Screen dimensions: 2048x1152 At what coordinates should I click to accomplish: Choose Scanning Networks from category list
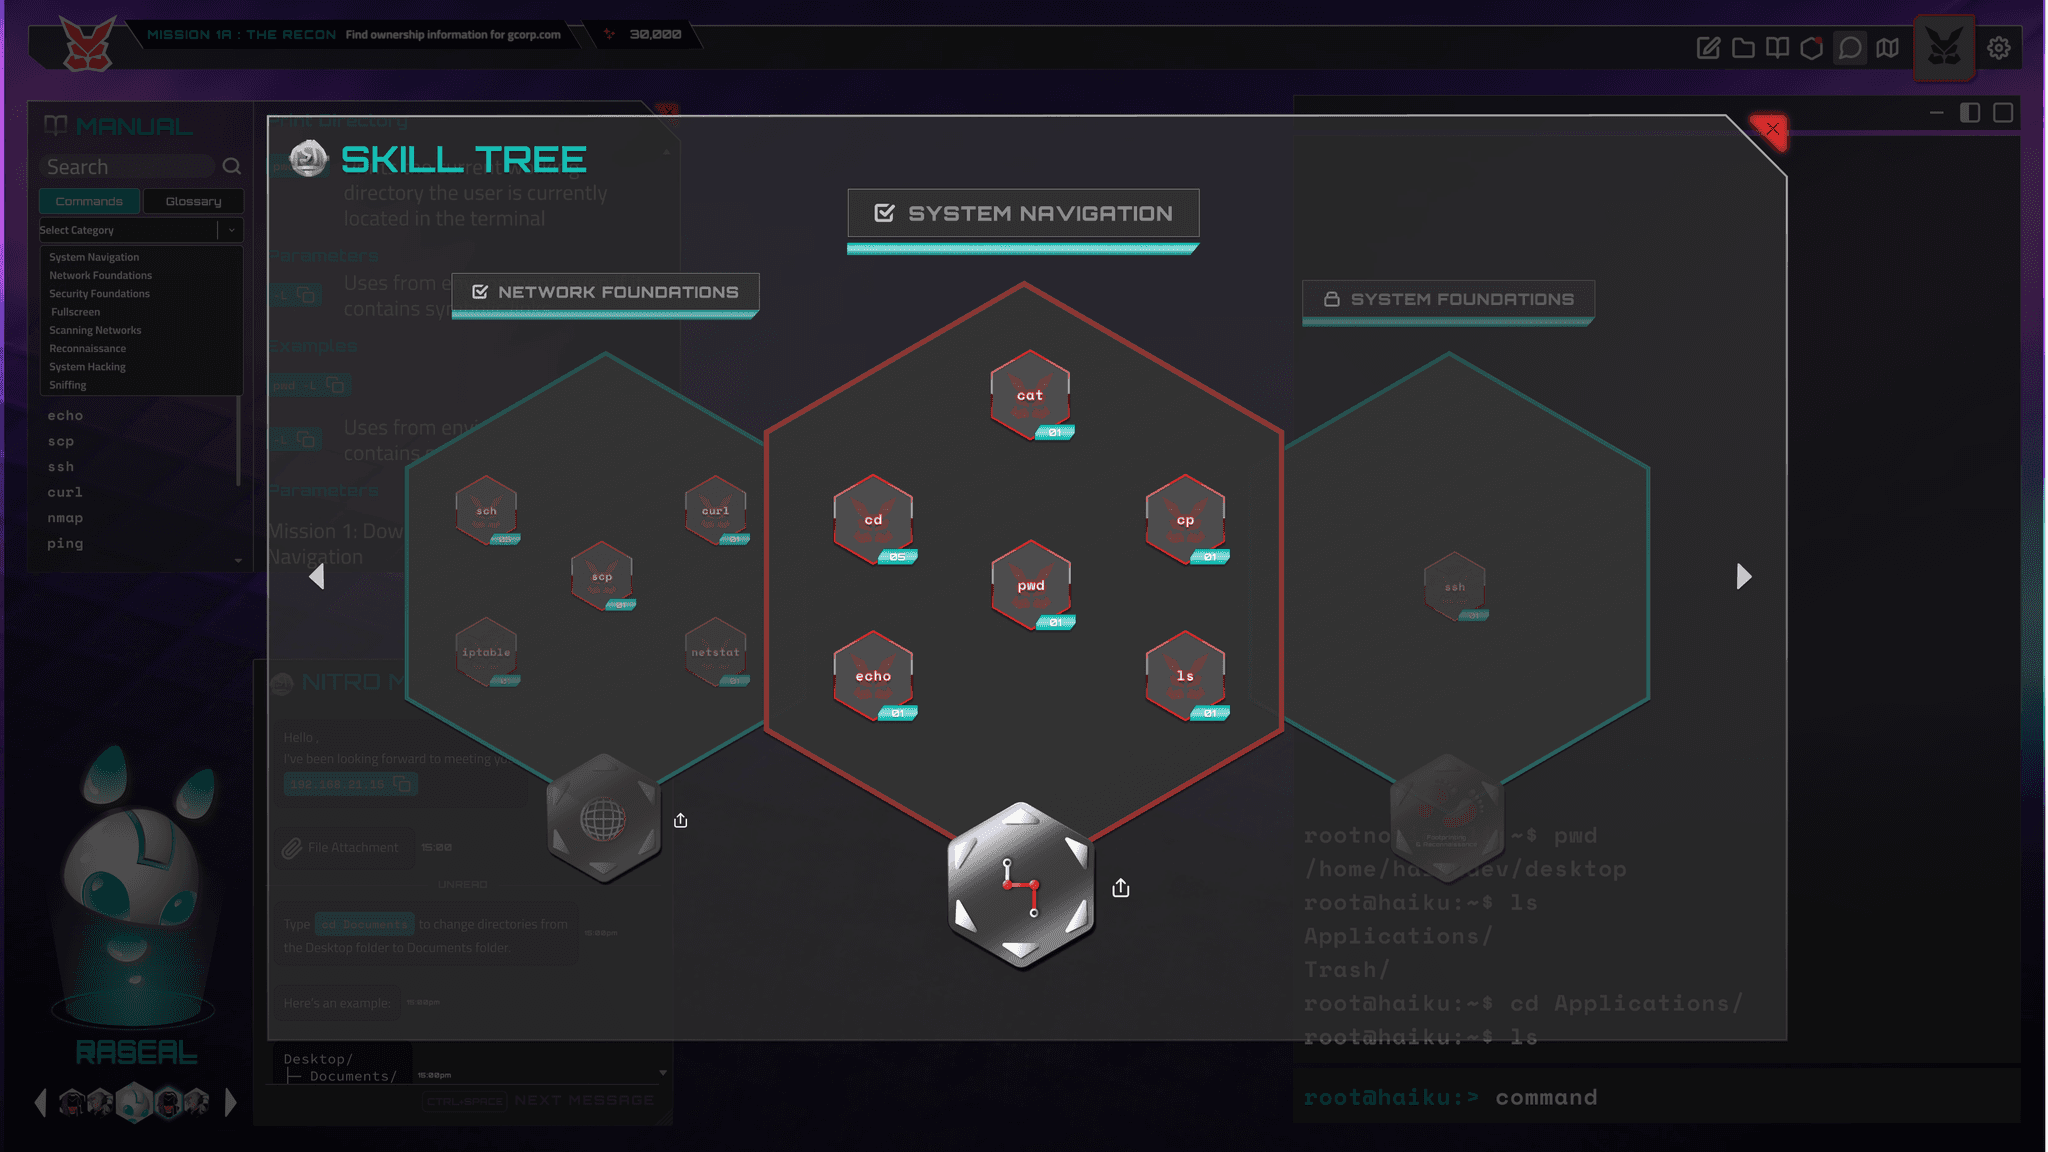[x=95, y=330]
